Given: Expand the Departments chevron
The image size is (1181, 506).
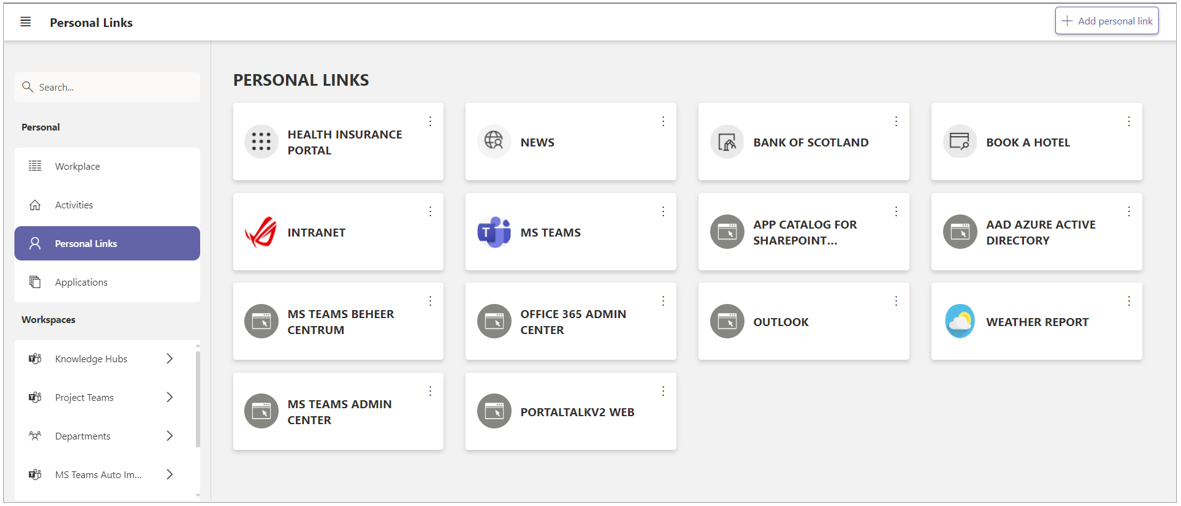Looking at the screenshot, I should pos(169,436).
